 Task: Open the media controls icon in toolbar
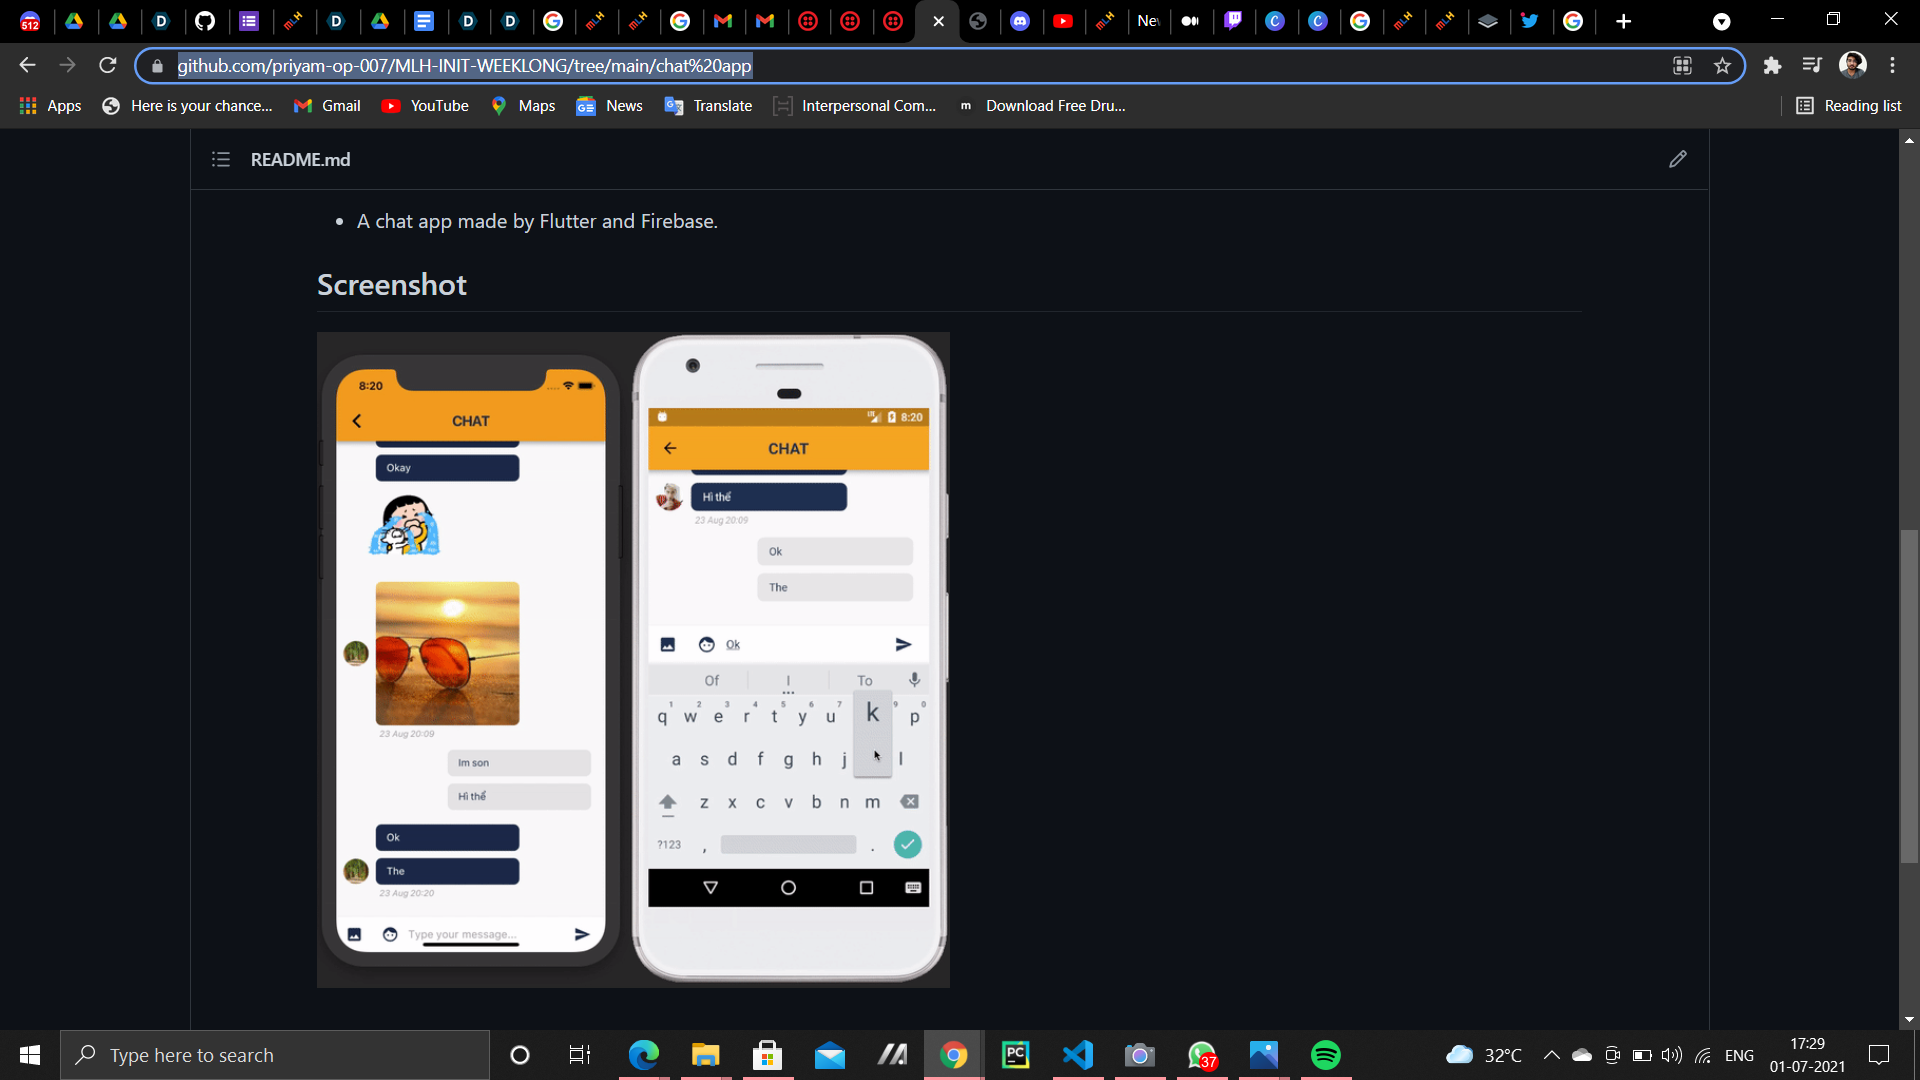coord(1812,66)
